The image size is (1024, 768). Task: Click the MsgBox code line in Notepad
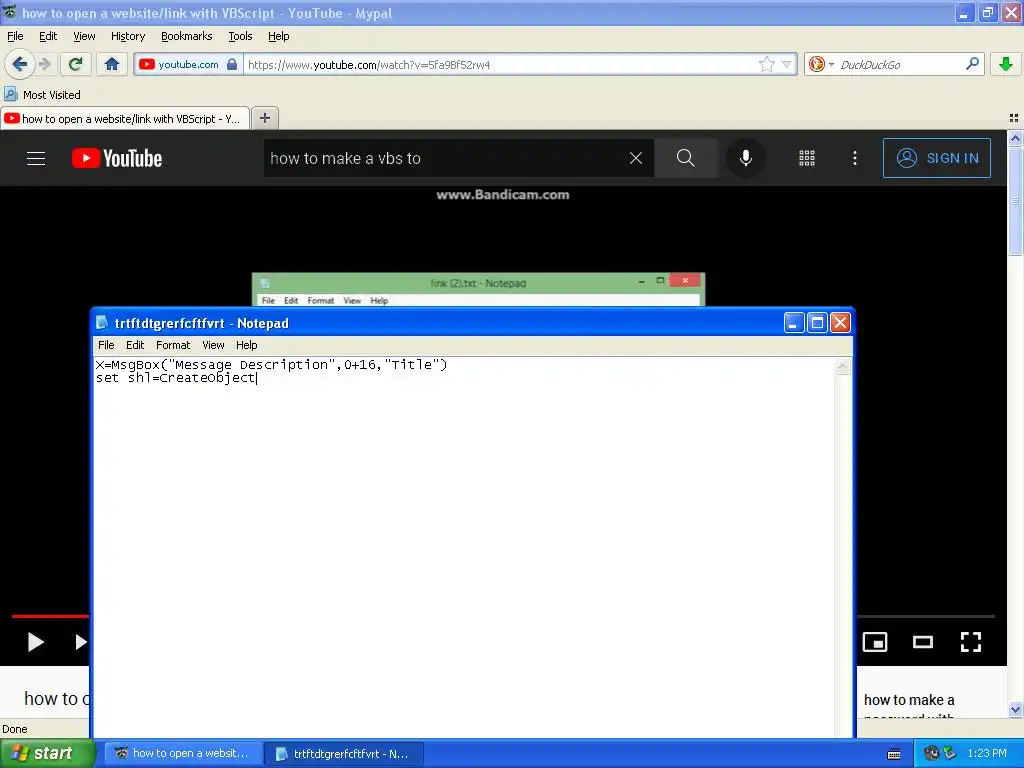(x=271, y=364)
